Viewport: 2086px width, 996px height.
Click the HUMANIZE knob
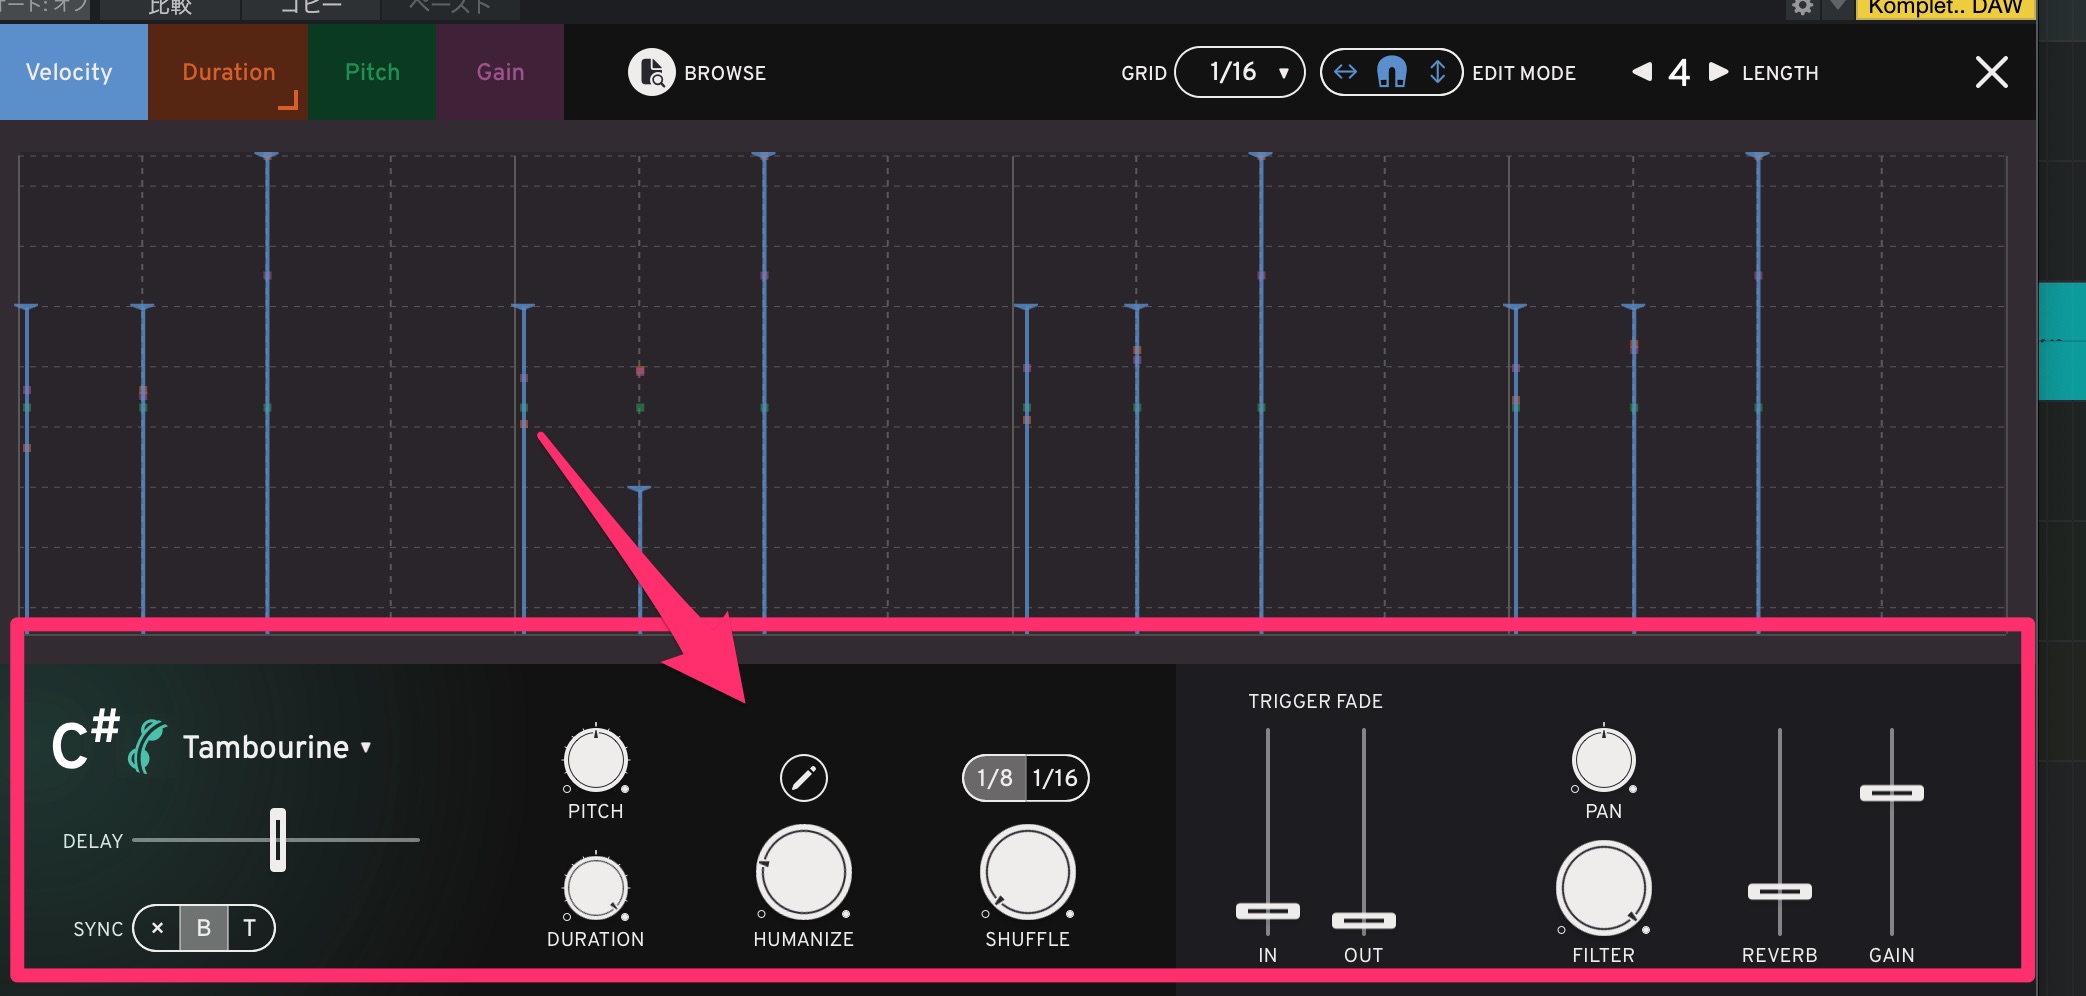click(803, 872)
